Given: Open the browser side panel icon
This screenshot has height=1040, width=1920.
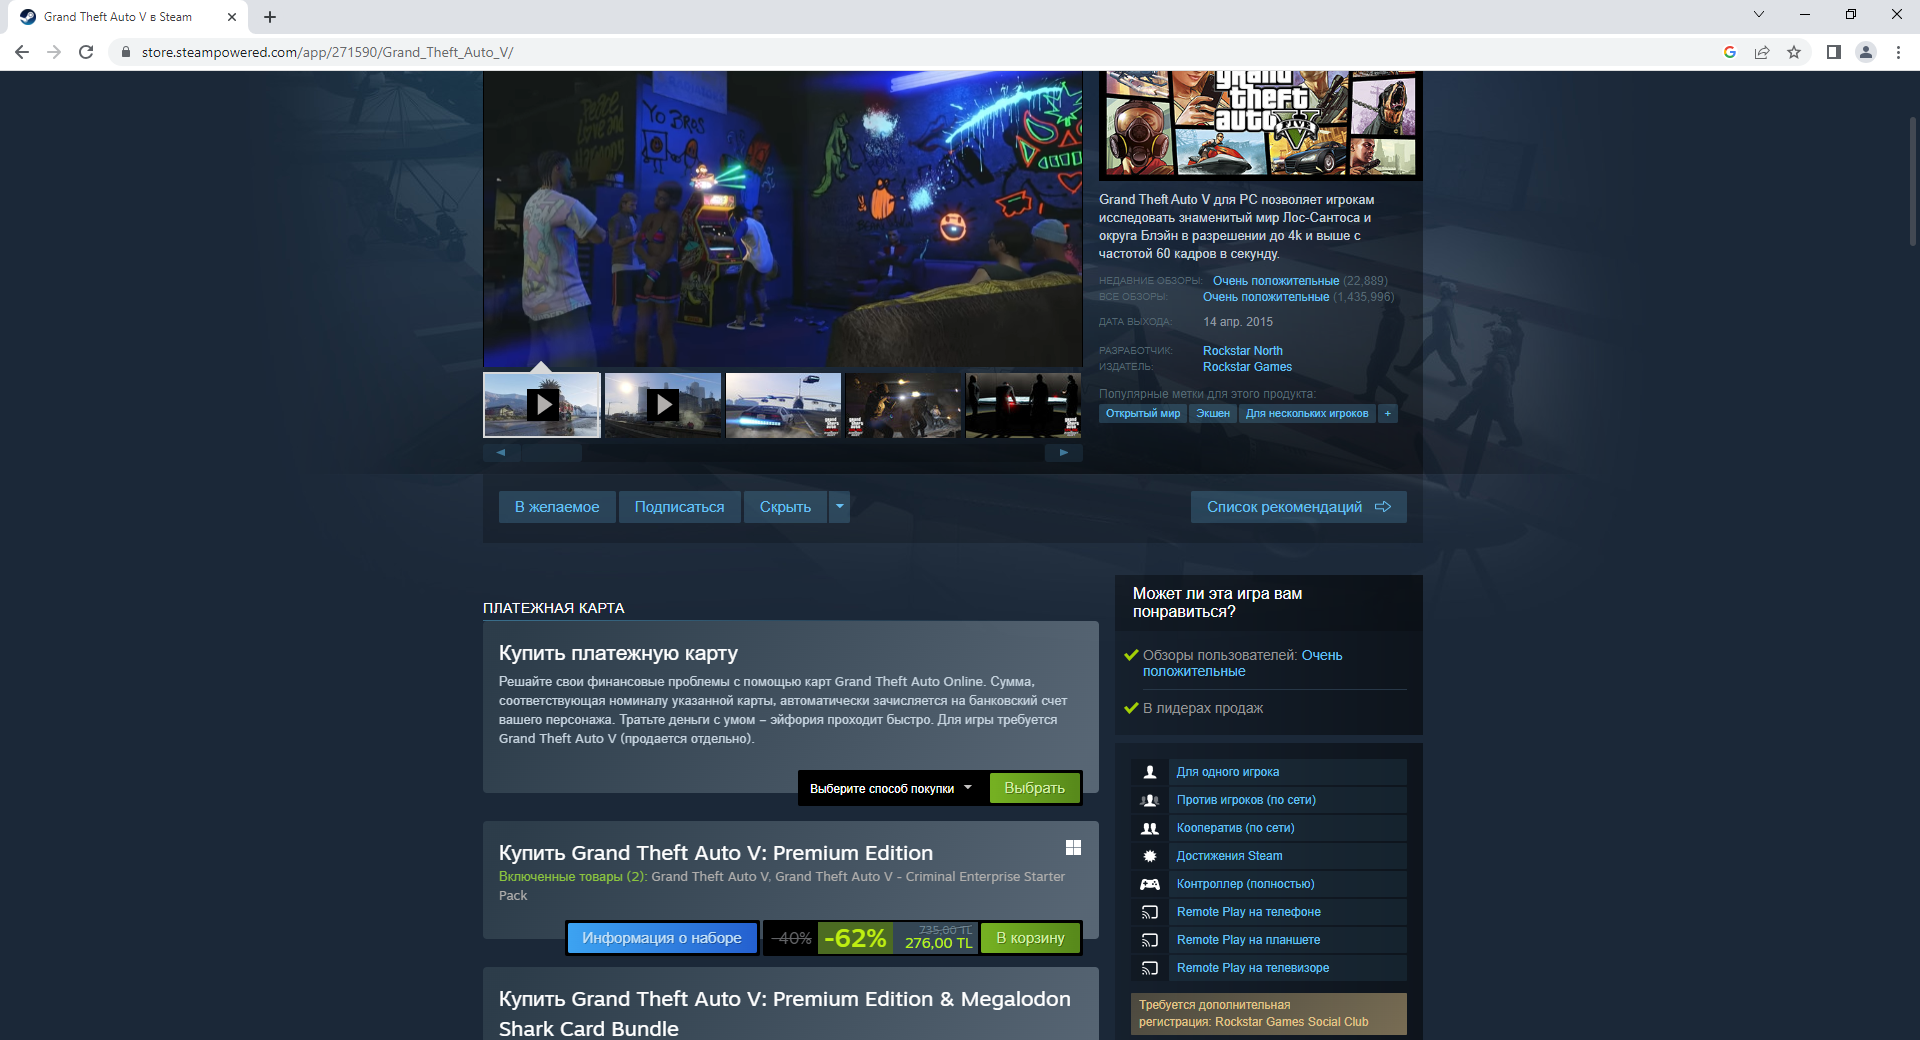Looking at the screenshot, I should point(1833,52).
